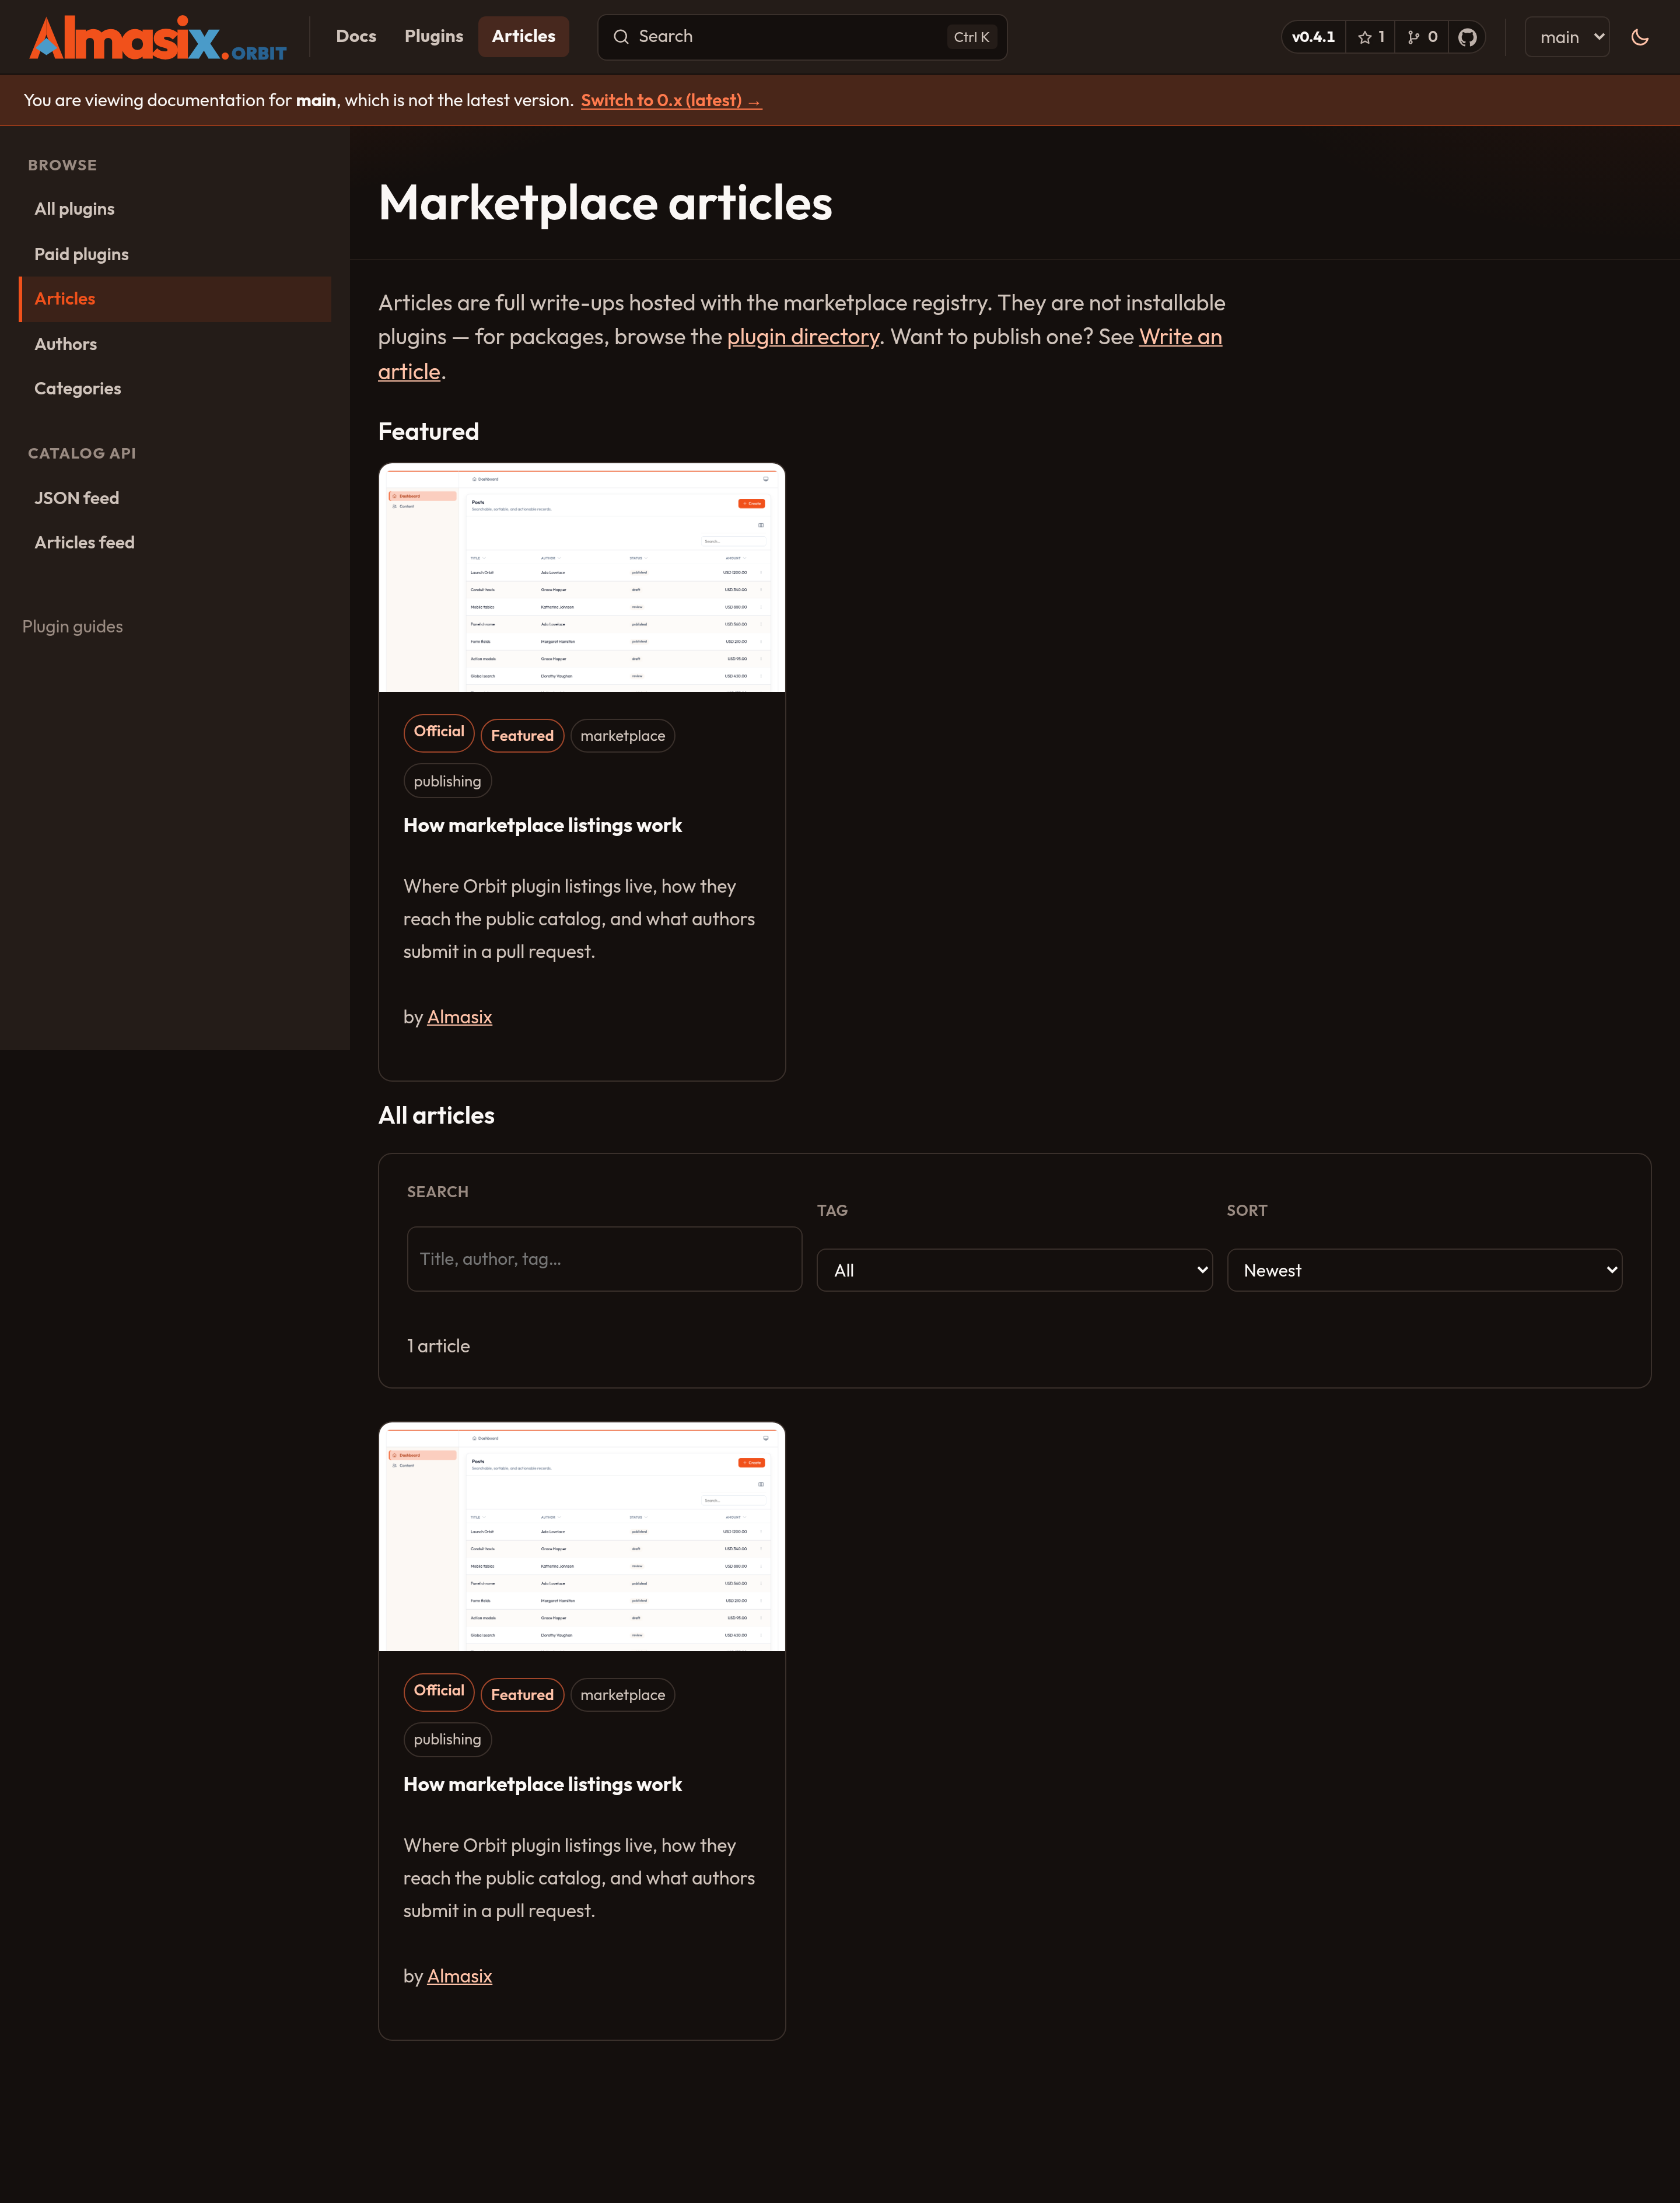Screen dimensions: 1680x2203
Task: Click the '1 article' result count
Action: pyautogui.click(x=438, y=1346)
